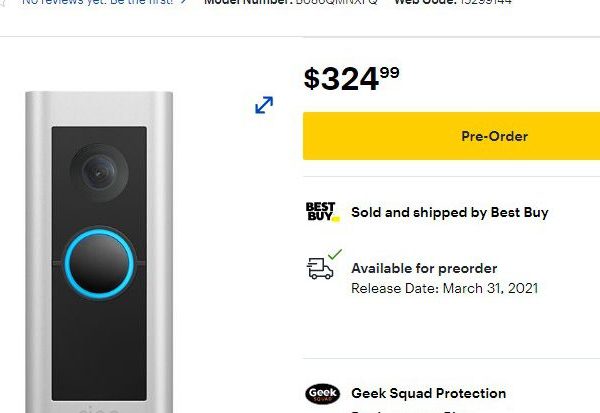Viewport: 600px width, 413px height.
Task: Click the Release Date March 31, 2021 text
Action: point(444,288)
